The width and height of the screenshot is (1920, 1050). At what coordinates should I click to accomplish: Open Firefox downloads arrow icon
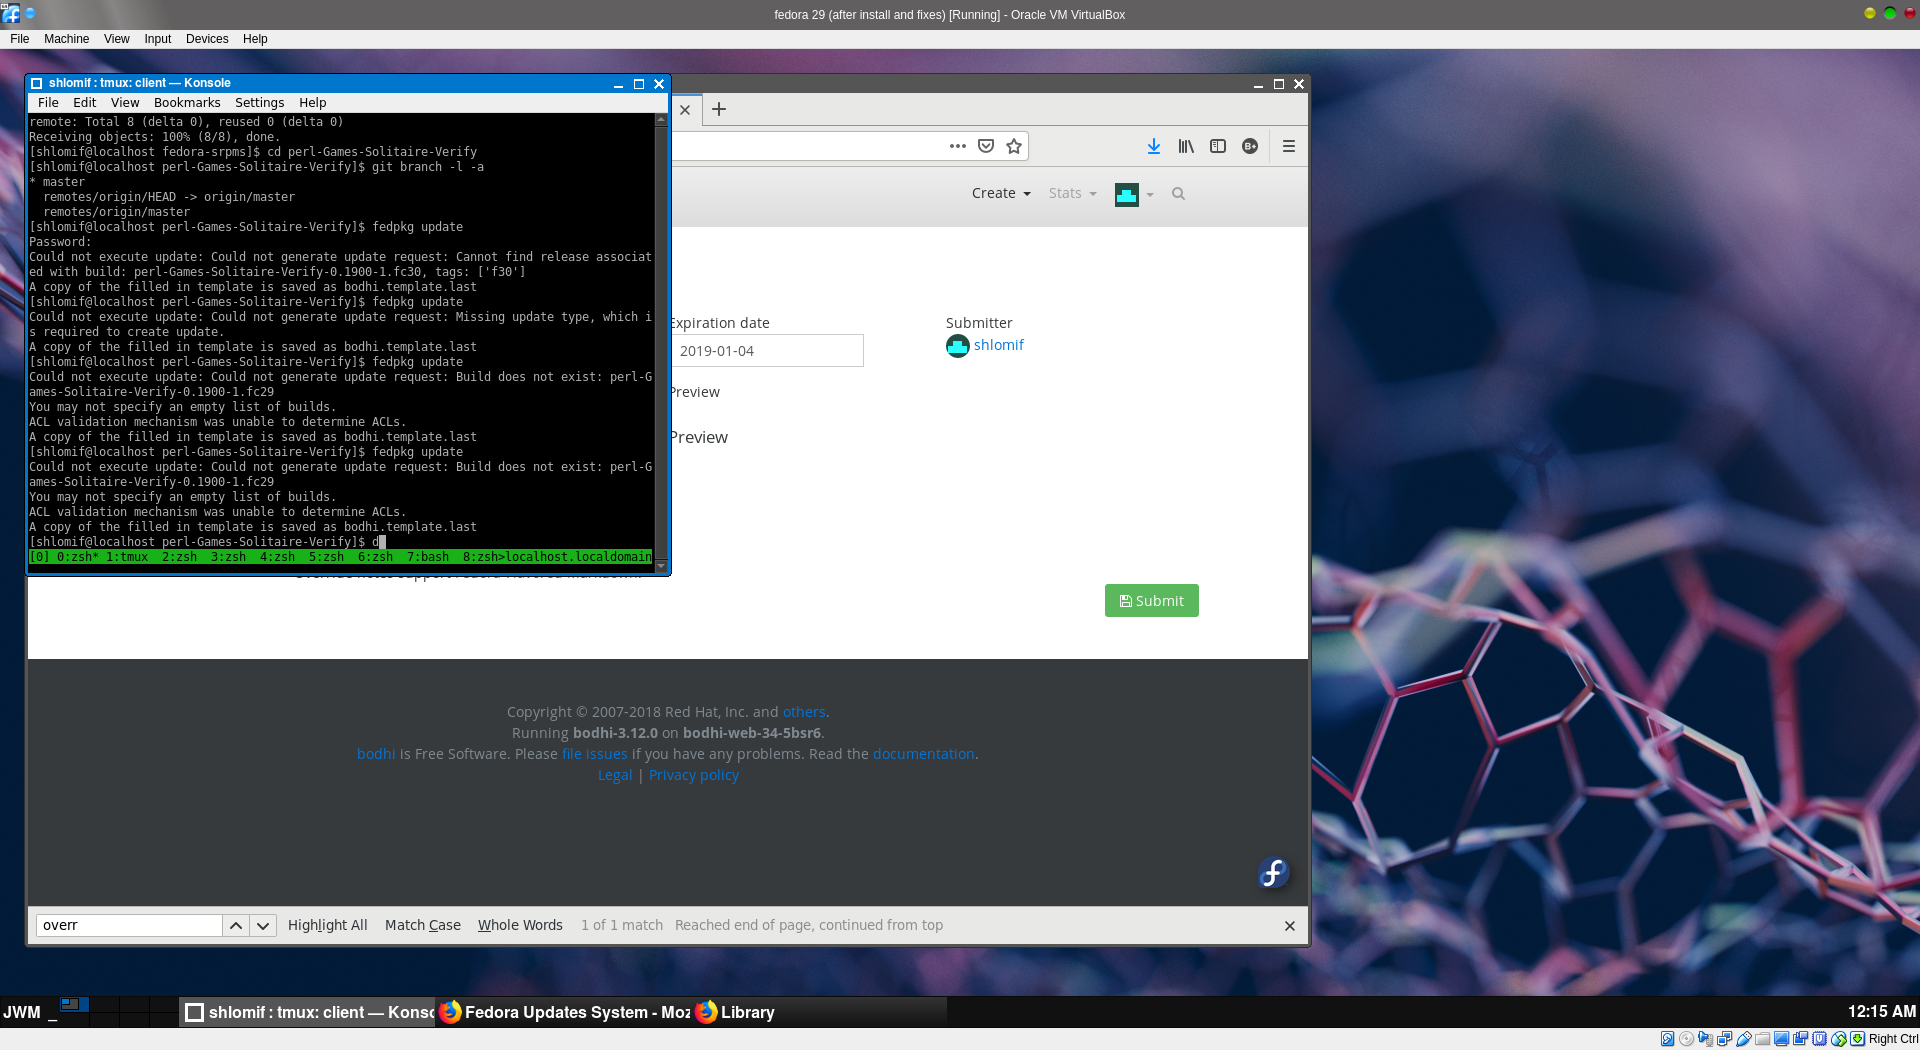click(1153, 146)
